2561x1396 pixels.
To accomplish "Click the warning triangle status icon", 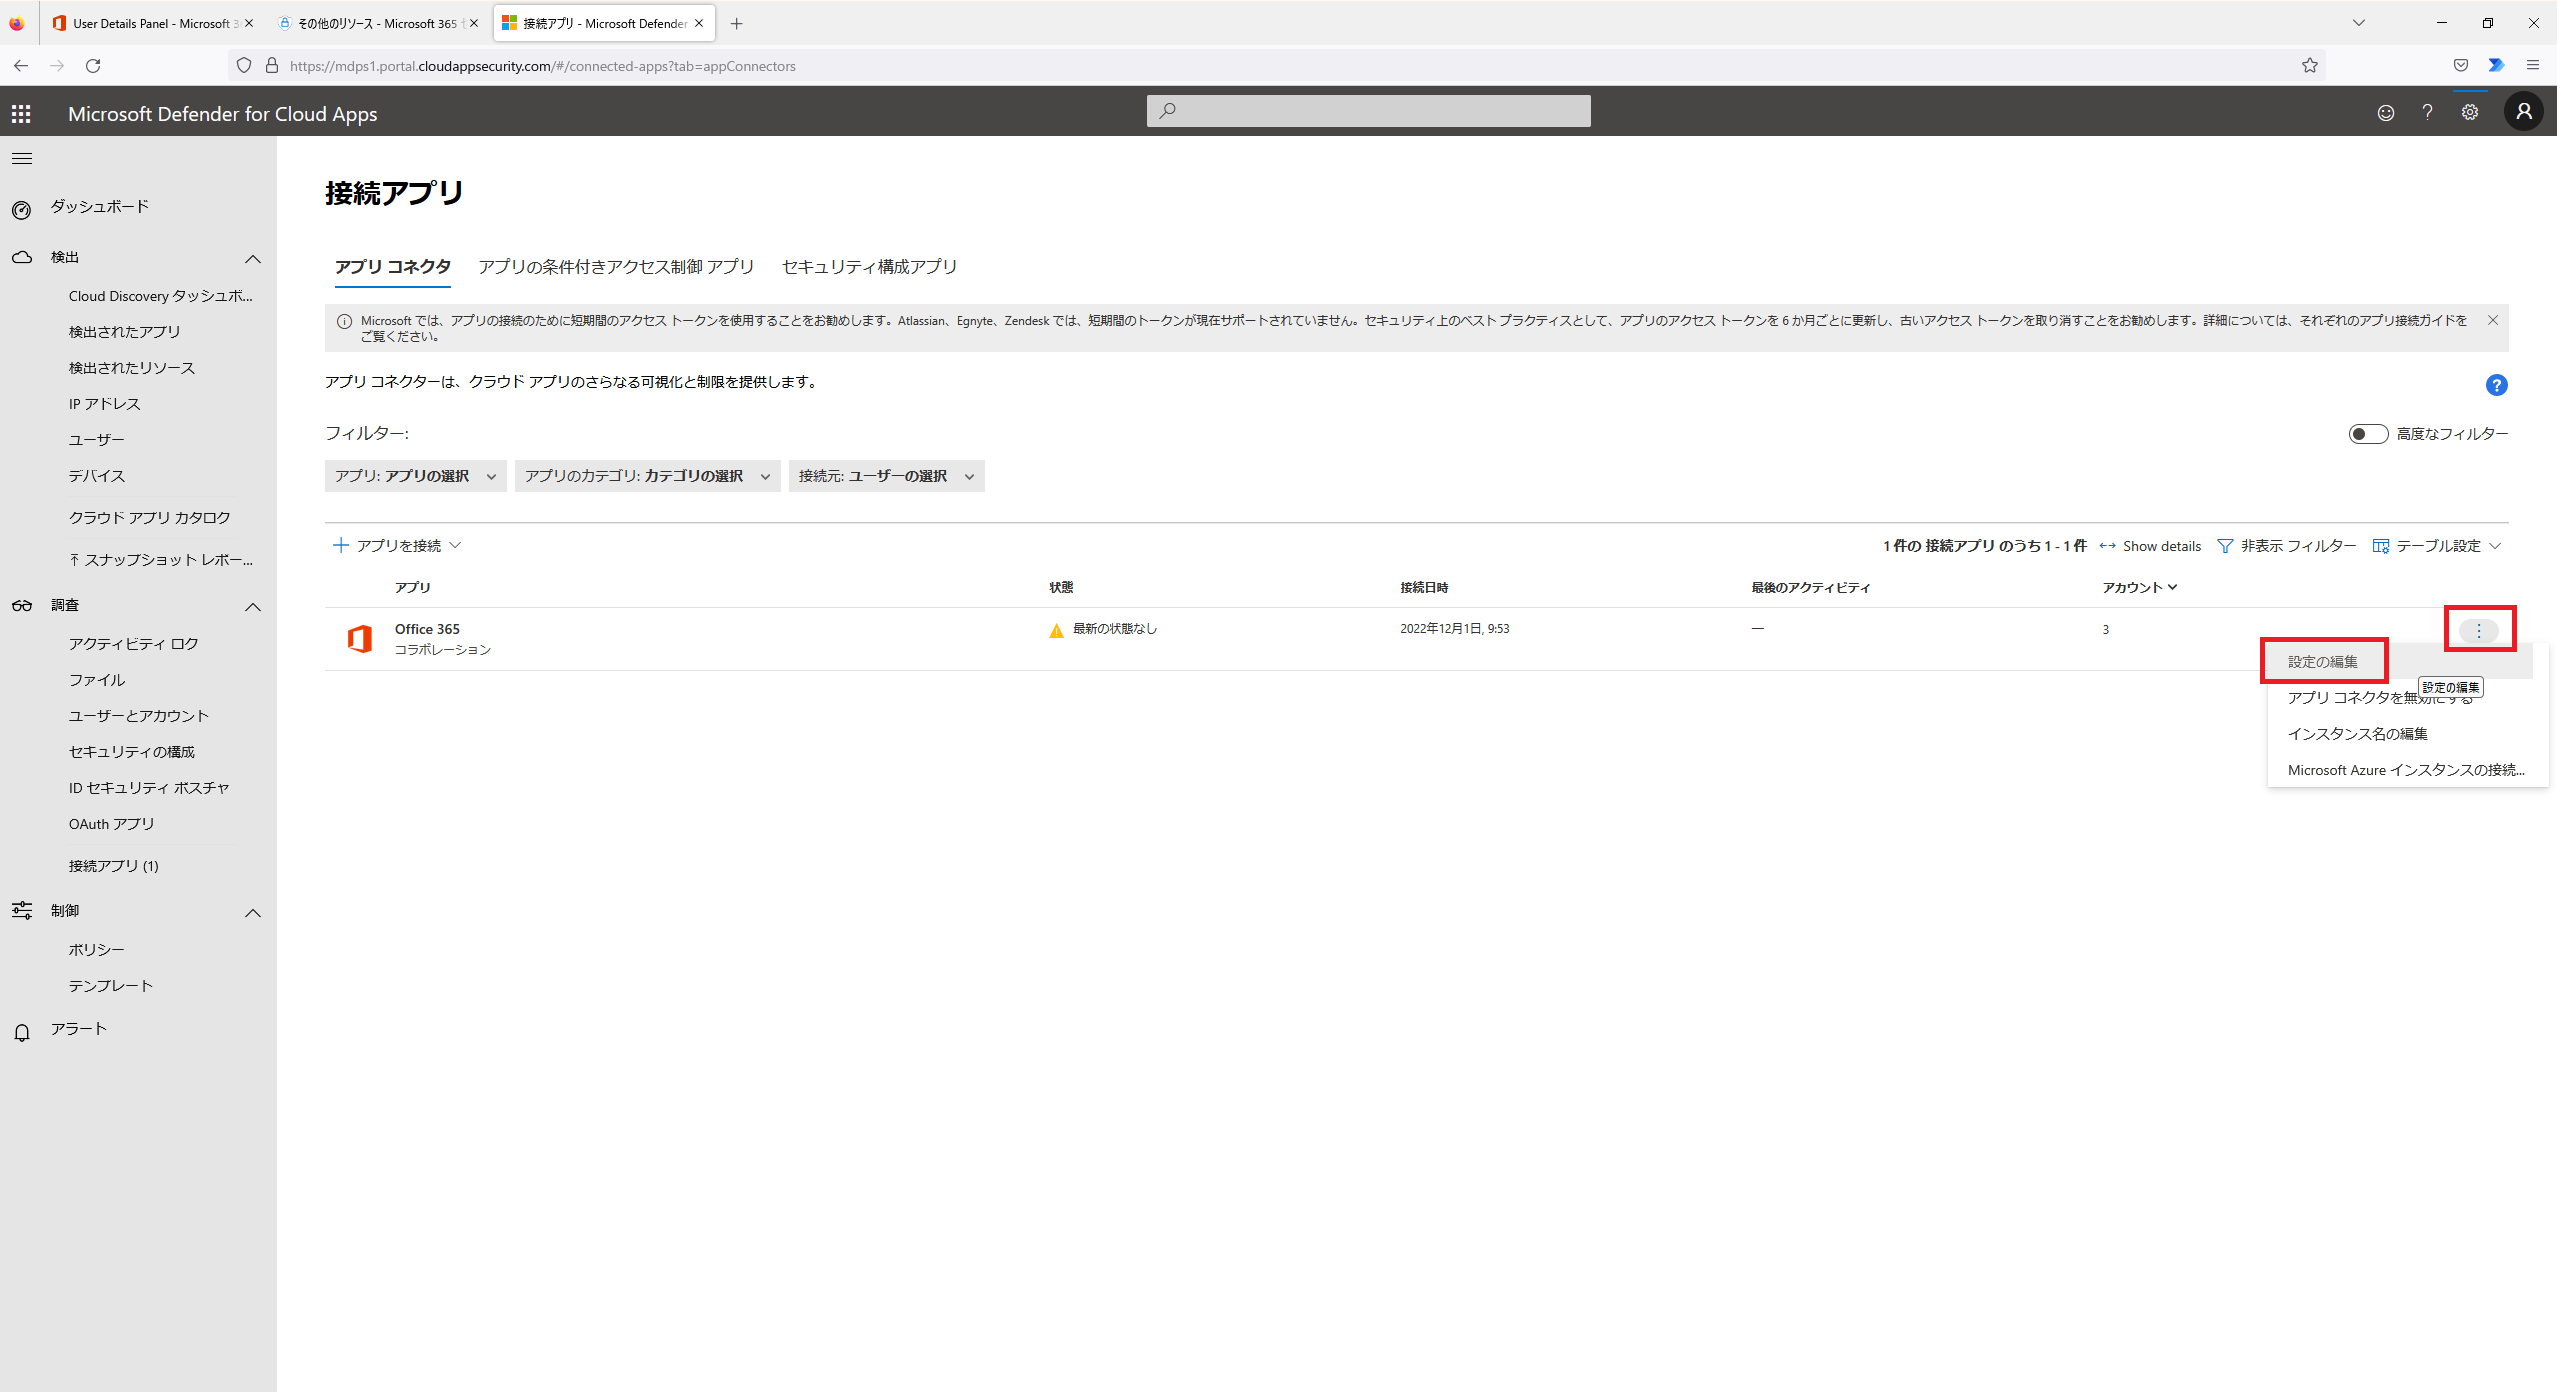I will pyautogui.click(x=1058, y=631).
